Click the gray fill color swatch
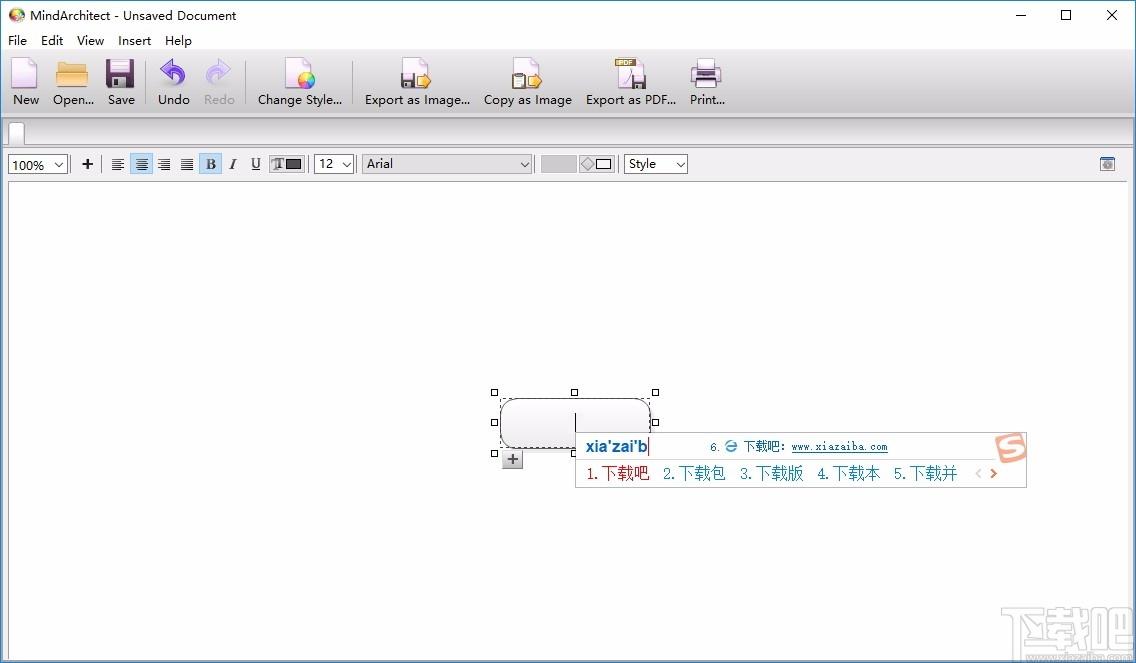The image size is (1136, 663). click(x=559, y=164)
